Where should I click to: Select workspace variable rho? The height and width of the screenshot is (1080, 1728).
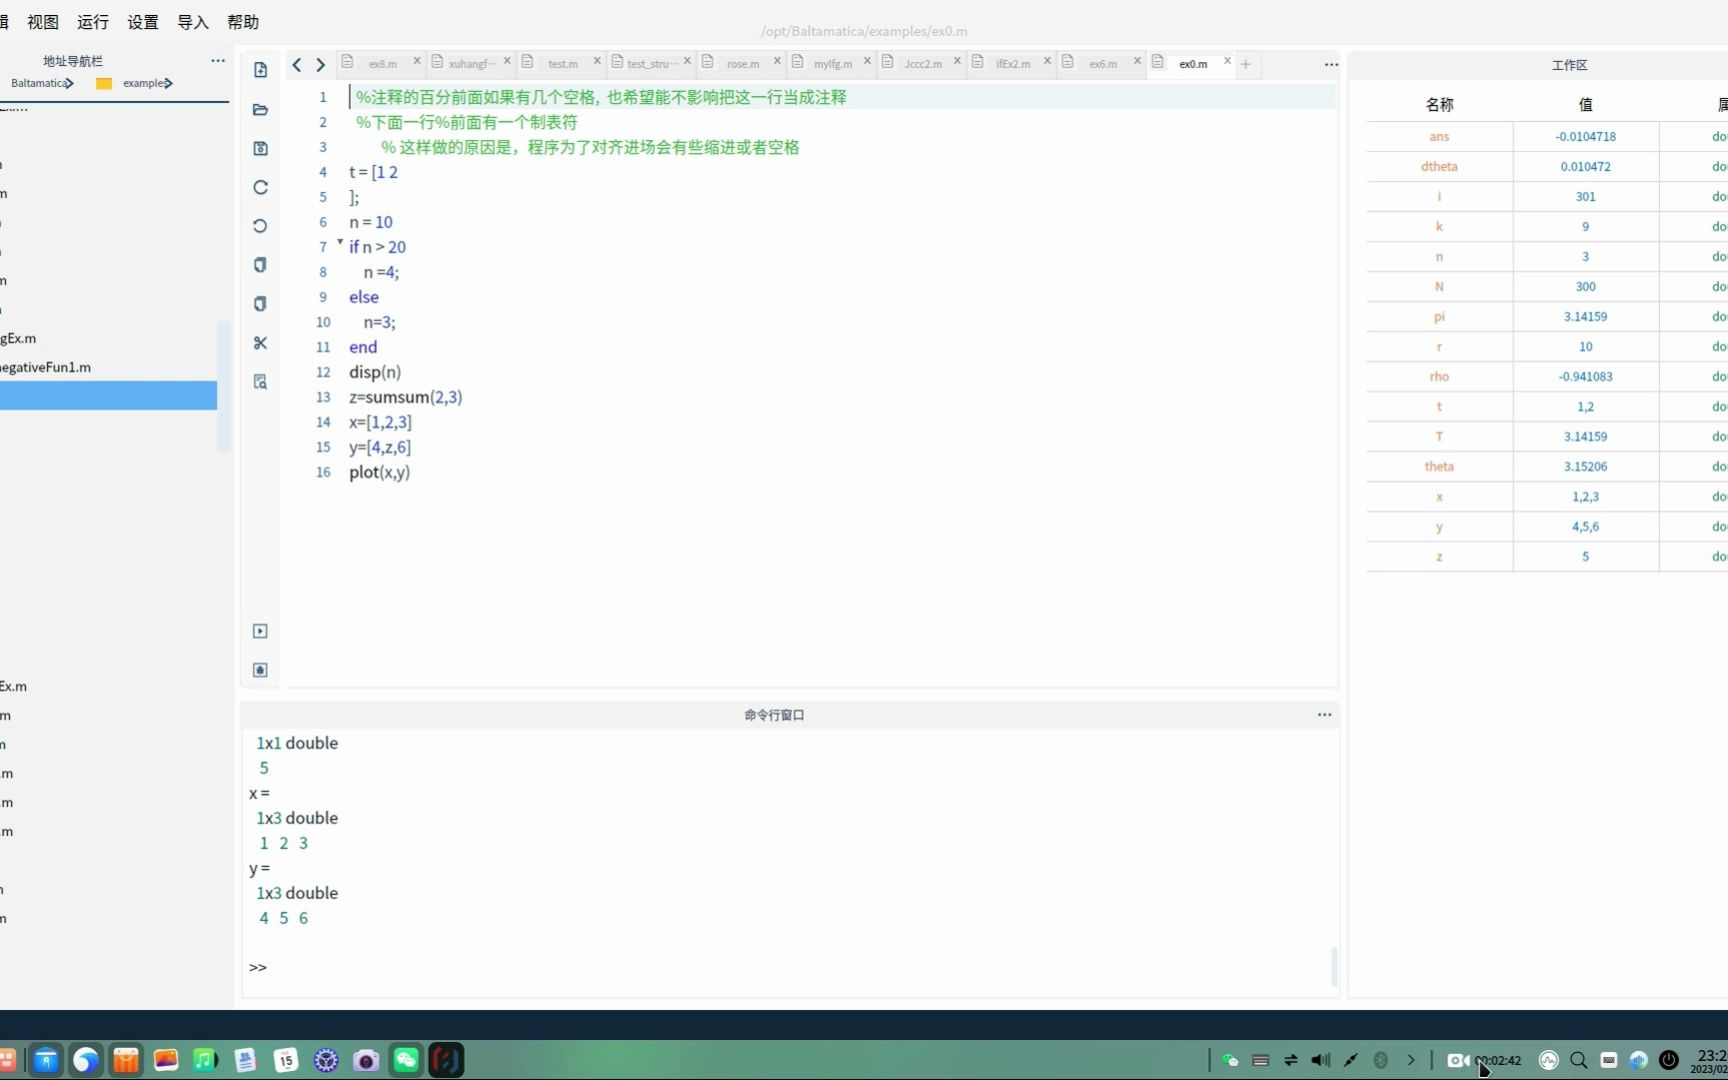[1439, 376]
